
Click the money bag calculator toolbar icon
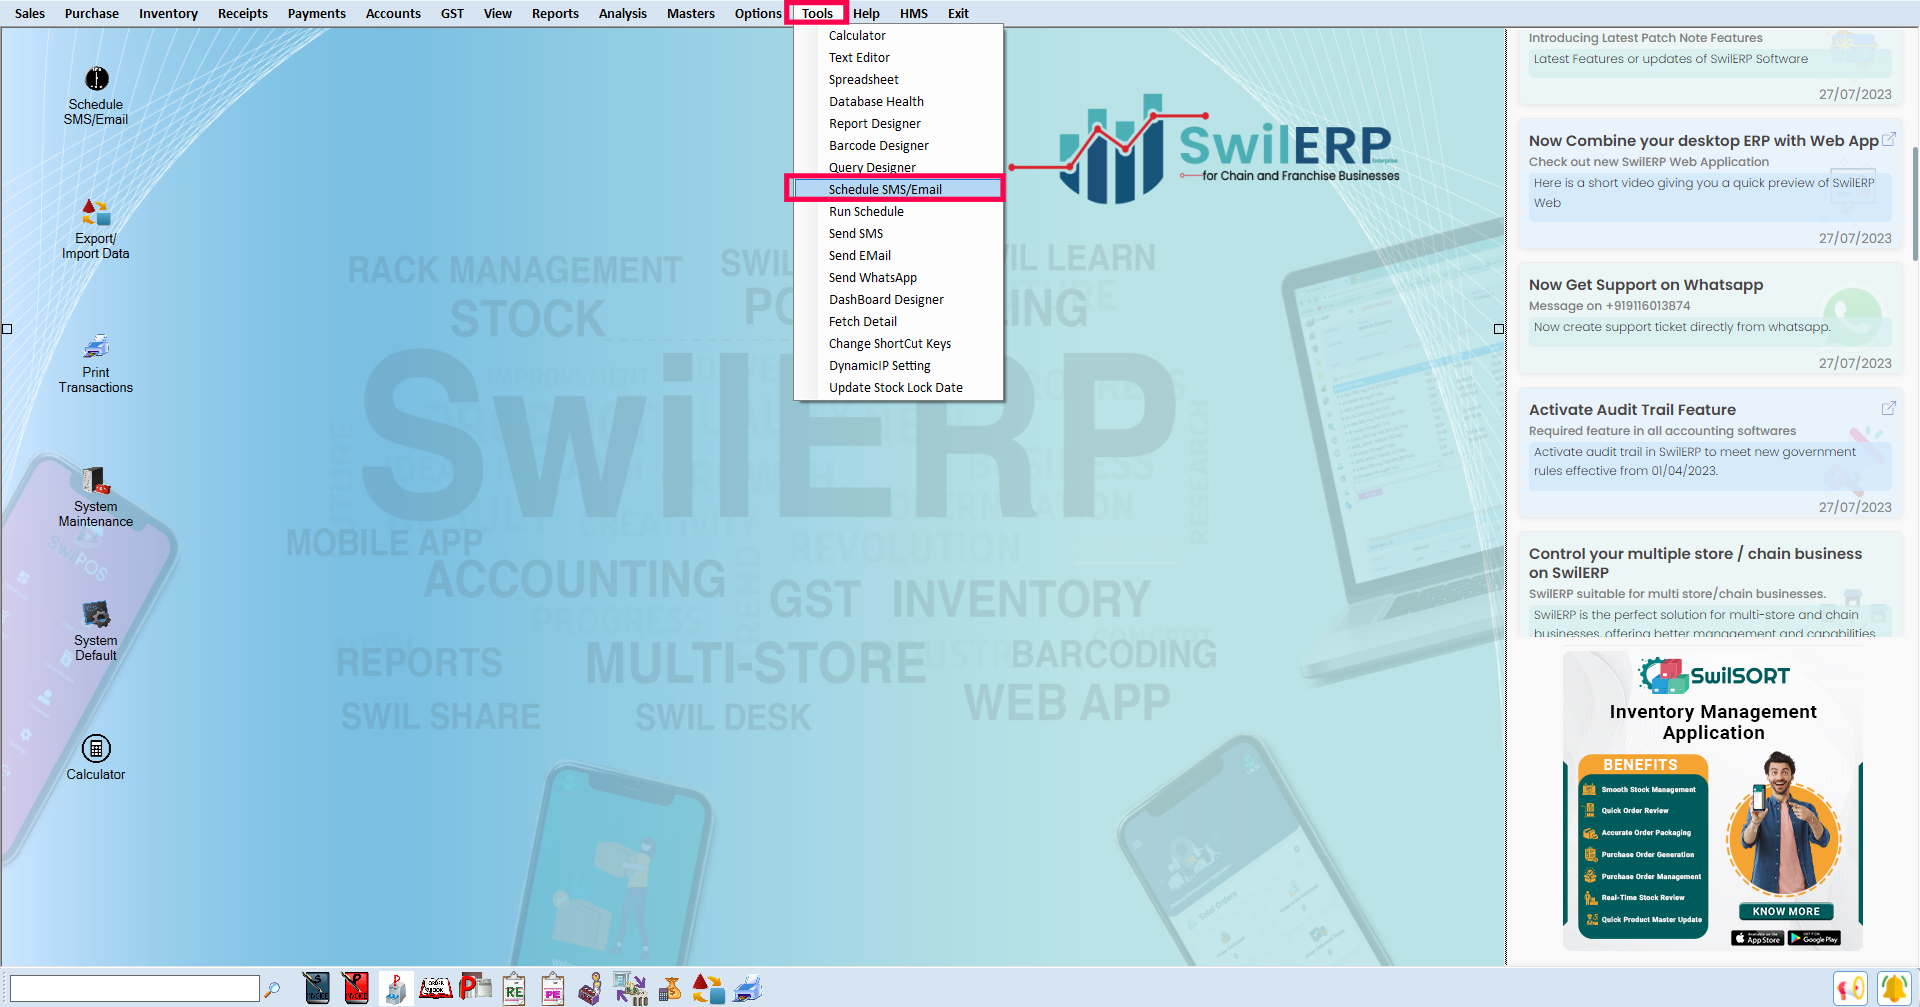[670, 988]
